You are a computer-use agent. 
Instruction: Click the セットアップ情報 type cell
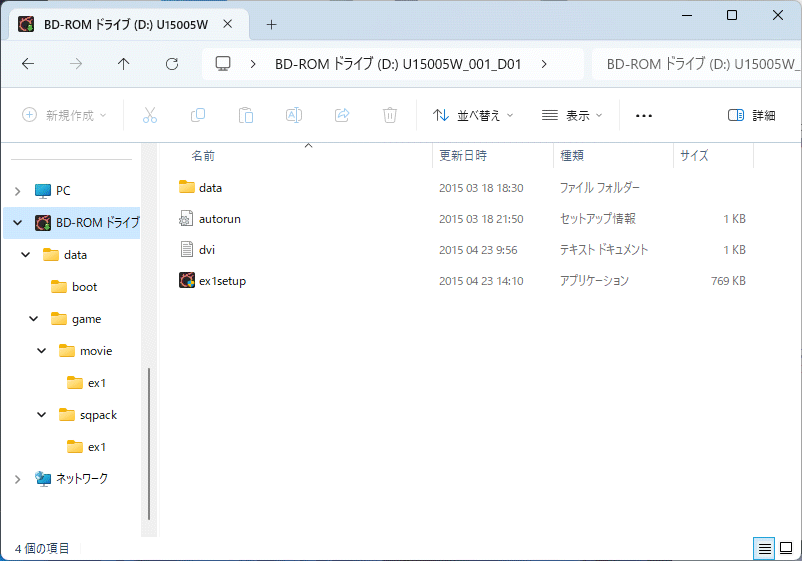click(598, 219)
